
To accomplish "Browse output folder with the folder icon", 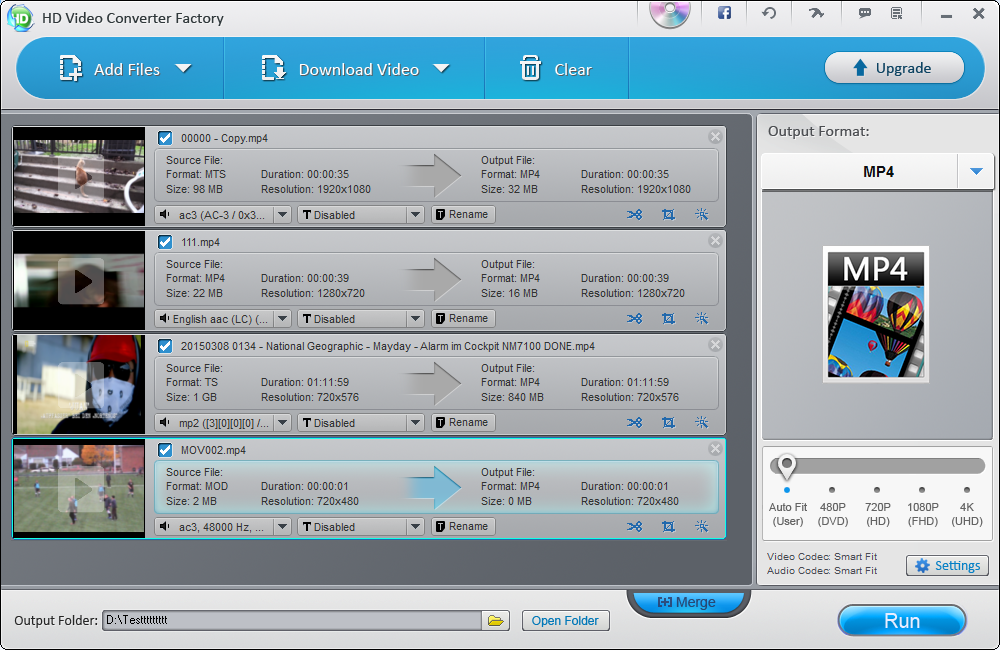I will [x=496, y=620].
